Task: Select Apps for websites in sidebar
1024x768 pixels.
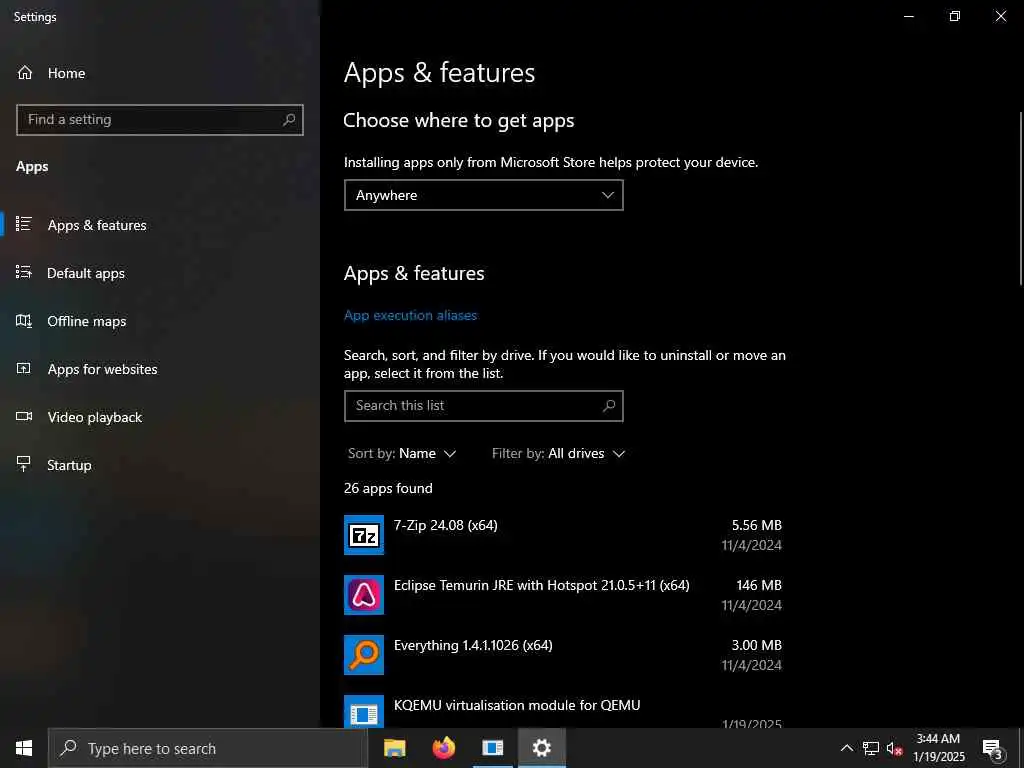Action: pyautogui.click(x=160, y=369)
